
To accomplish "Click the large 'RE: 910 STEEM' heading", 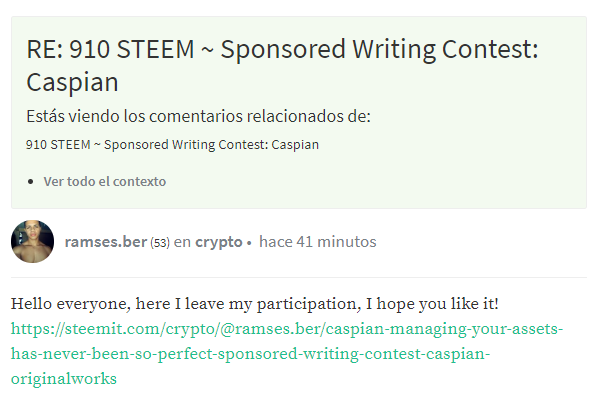I will tap(282, 65).
